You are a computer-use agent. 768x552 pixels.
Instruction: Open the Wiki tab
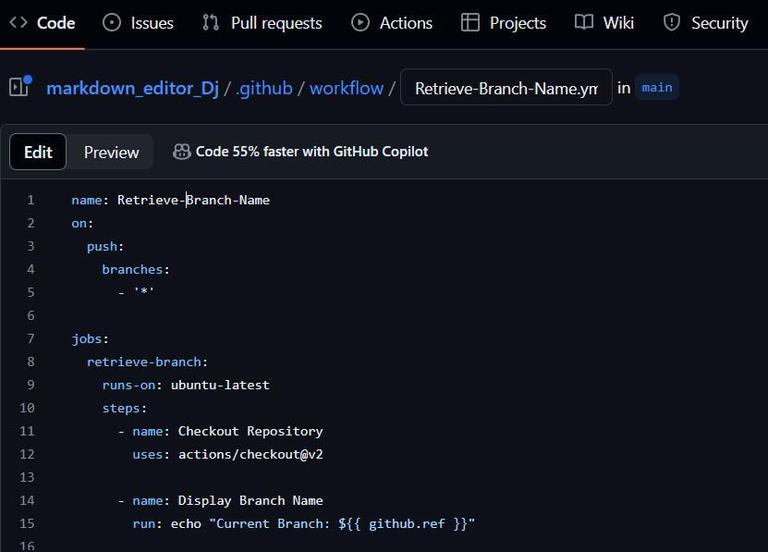tap(604, 23)
